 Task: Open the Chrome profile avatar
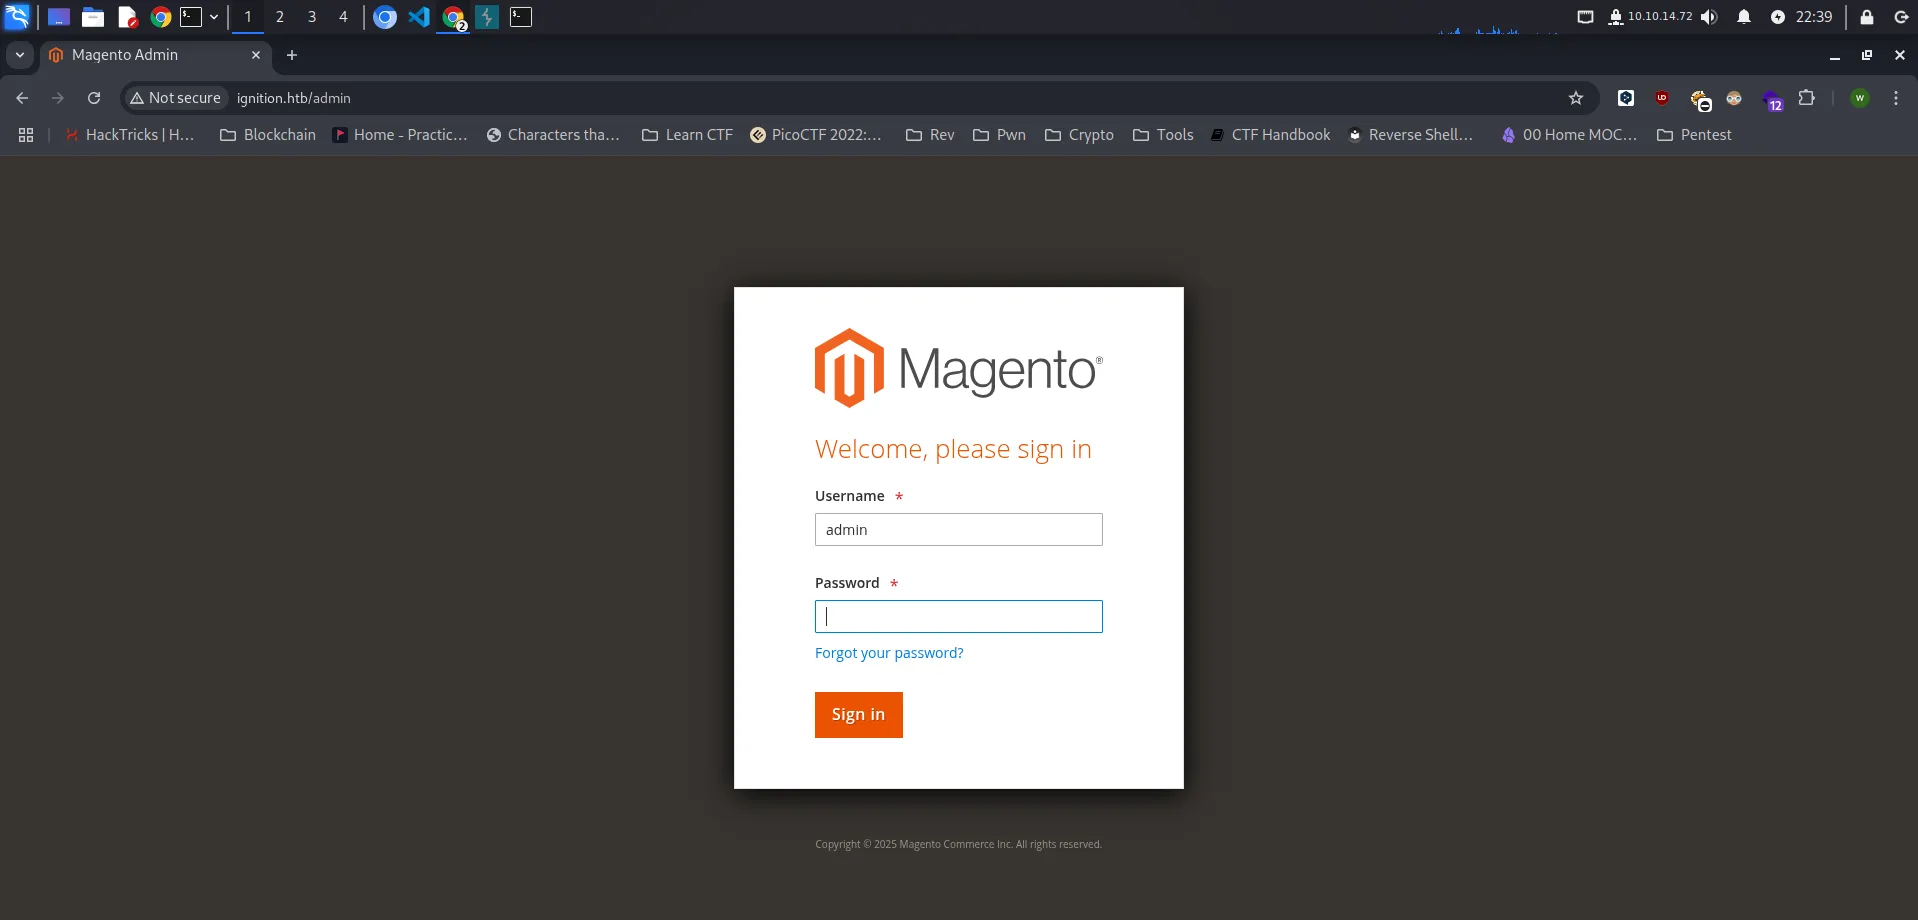coord(1860,98)
